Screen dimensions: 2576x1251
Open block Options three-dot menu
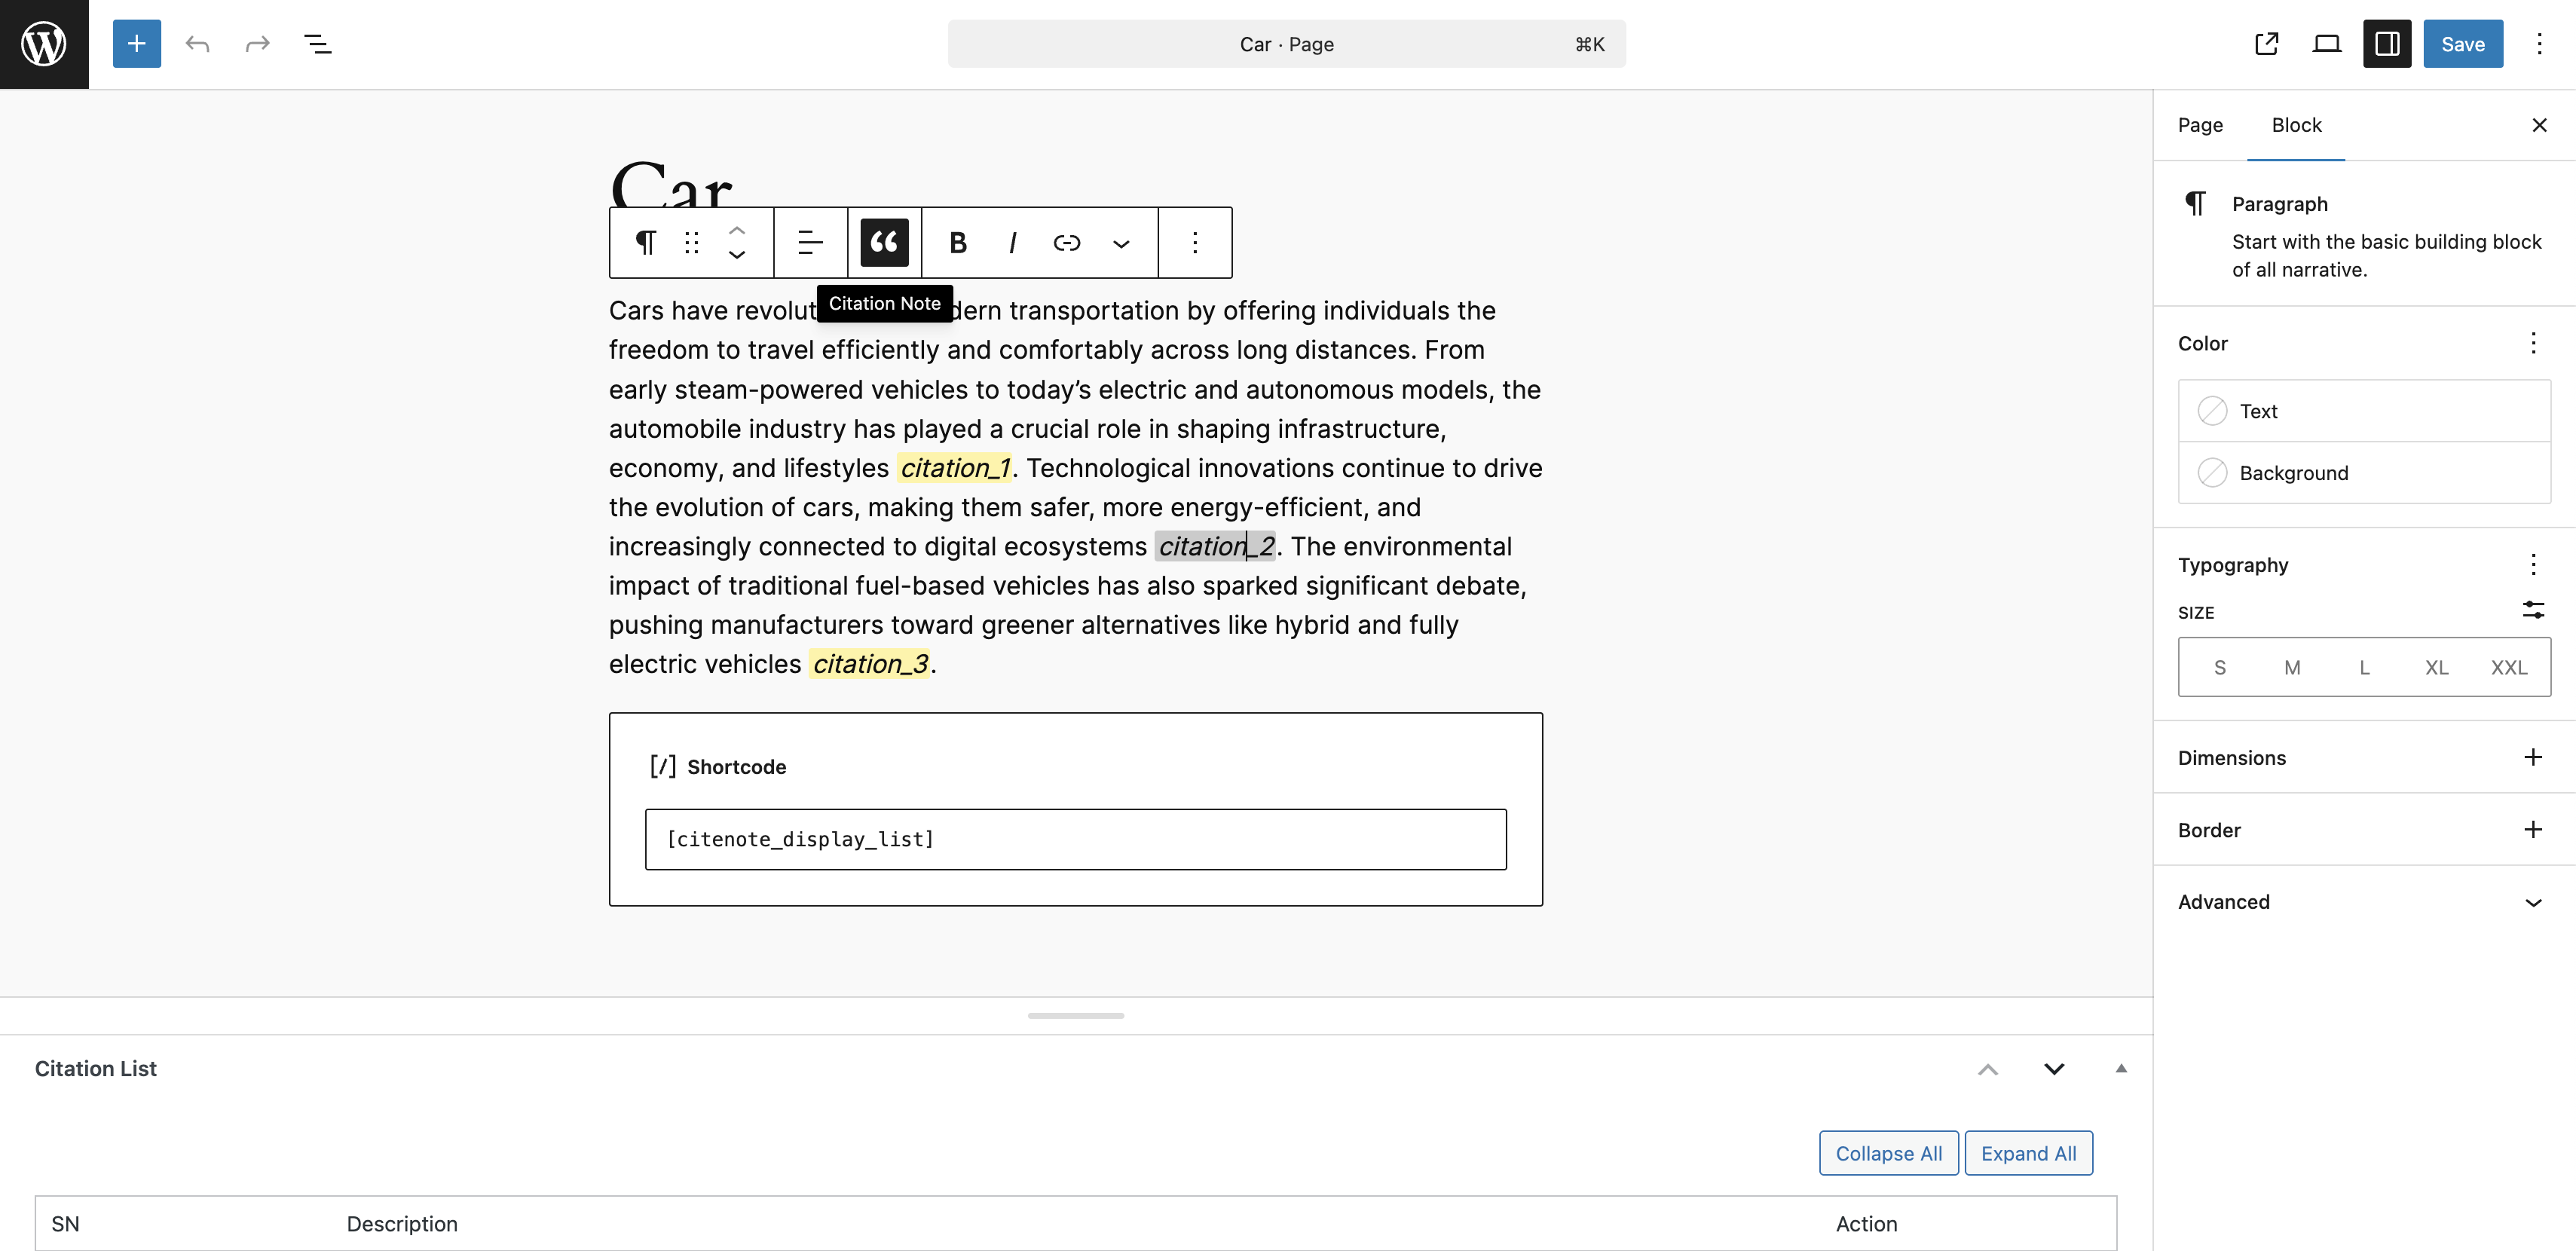1195,242
